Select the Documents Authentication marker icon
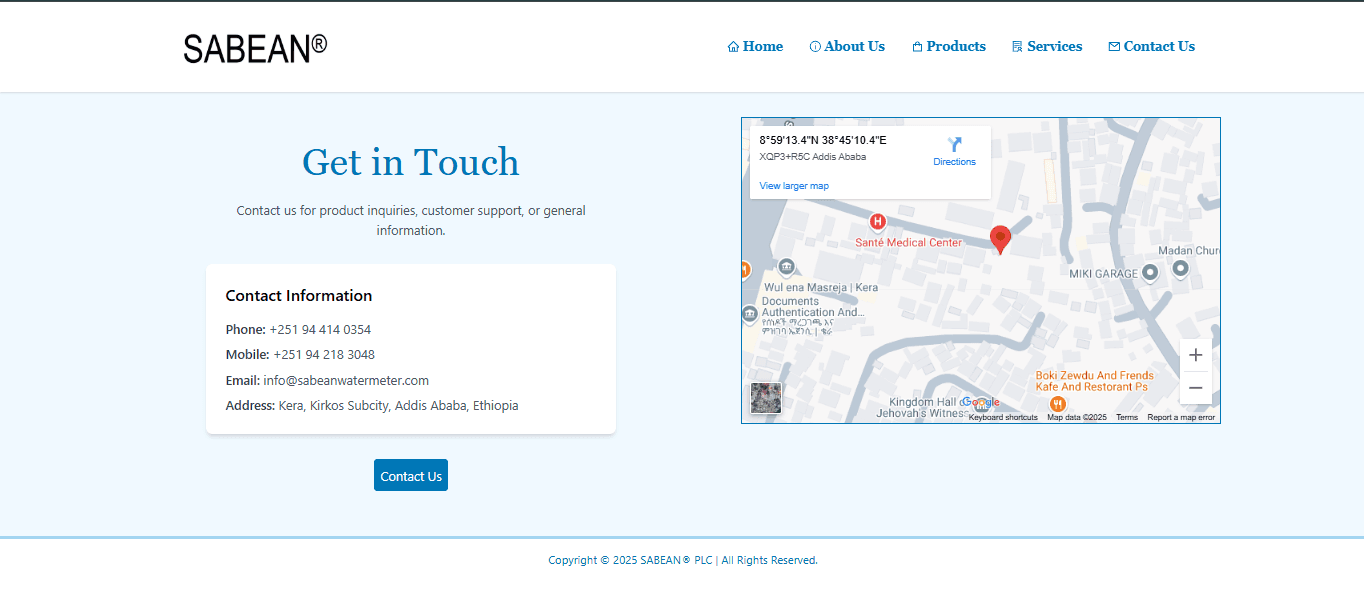 point(750,315)
